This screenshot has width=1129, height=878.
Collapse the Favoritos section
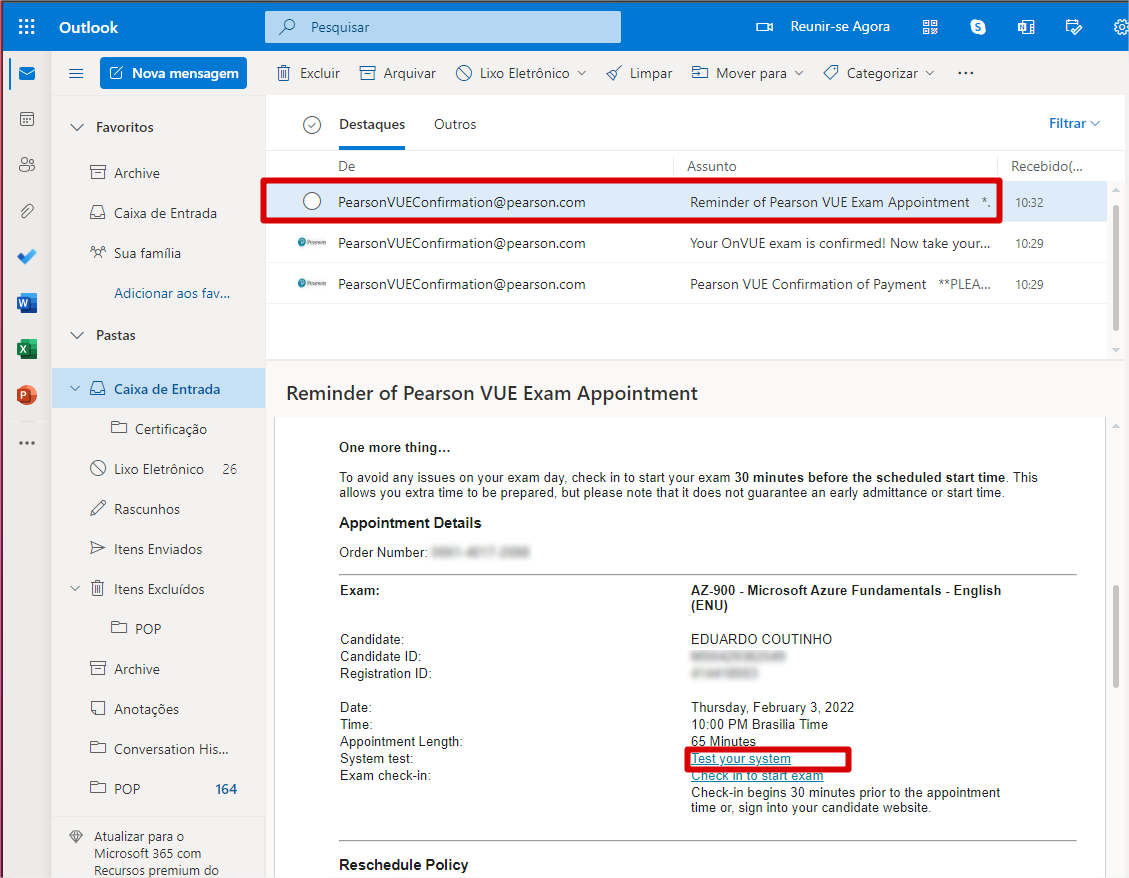(x=77, y=127)
